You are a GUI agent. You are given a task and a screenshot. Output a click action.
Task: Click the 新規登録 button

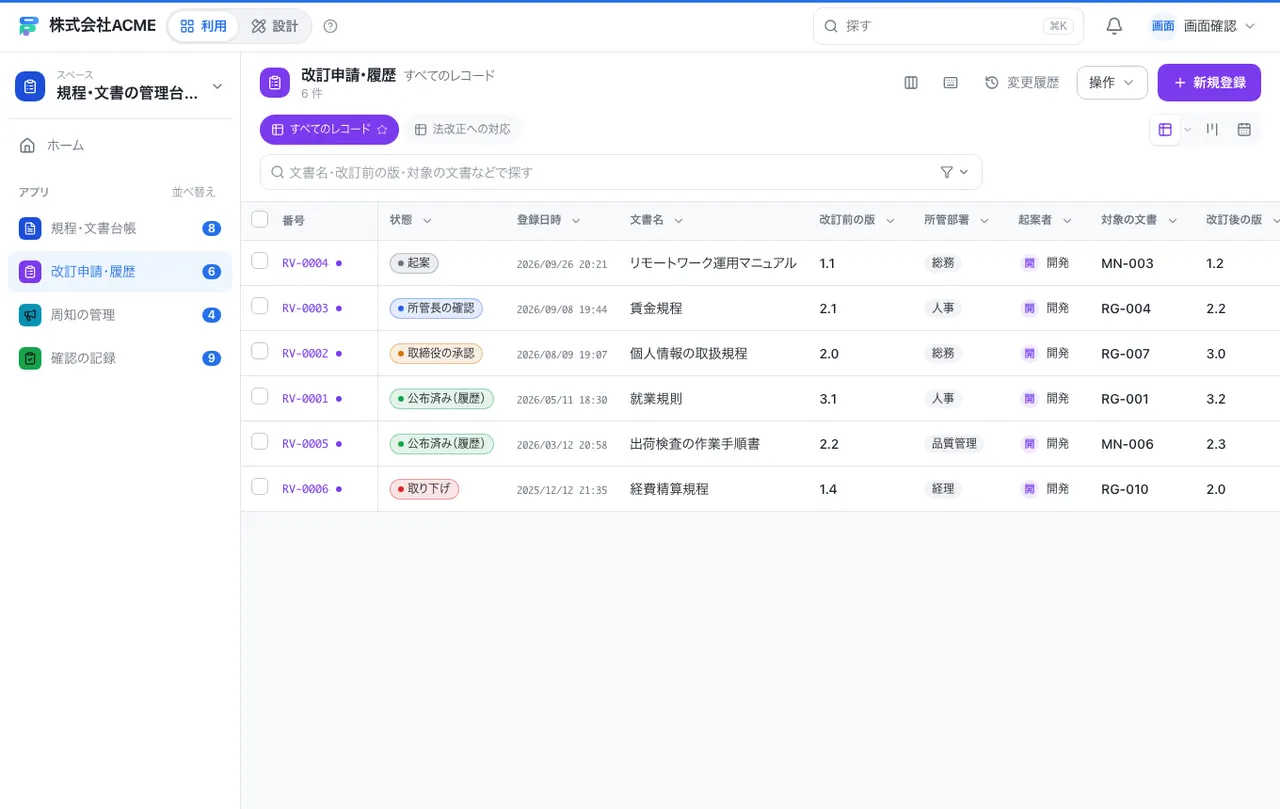(1209, 83)
